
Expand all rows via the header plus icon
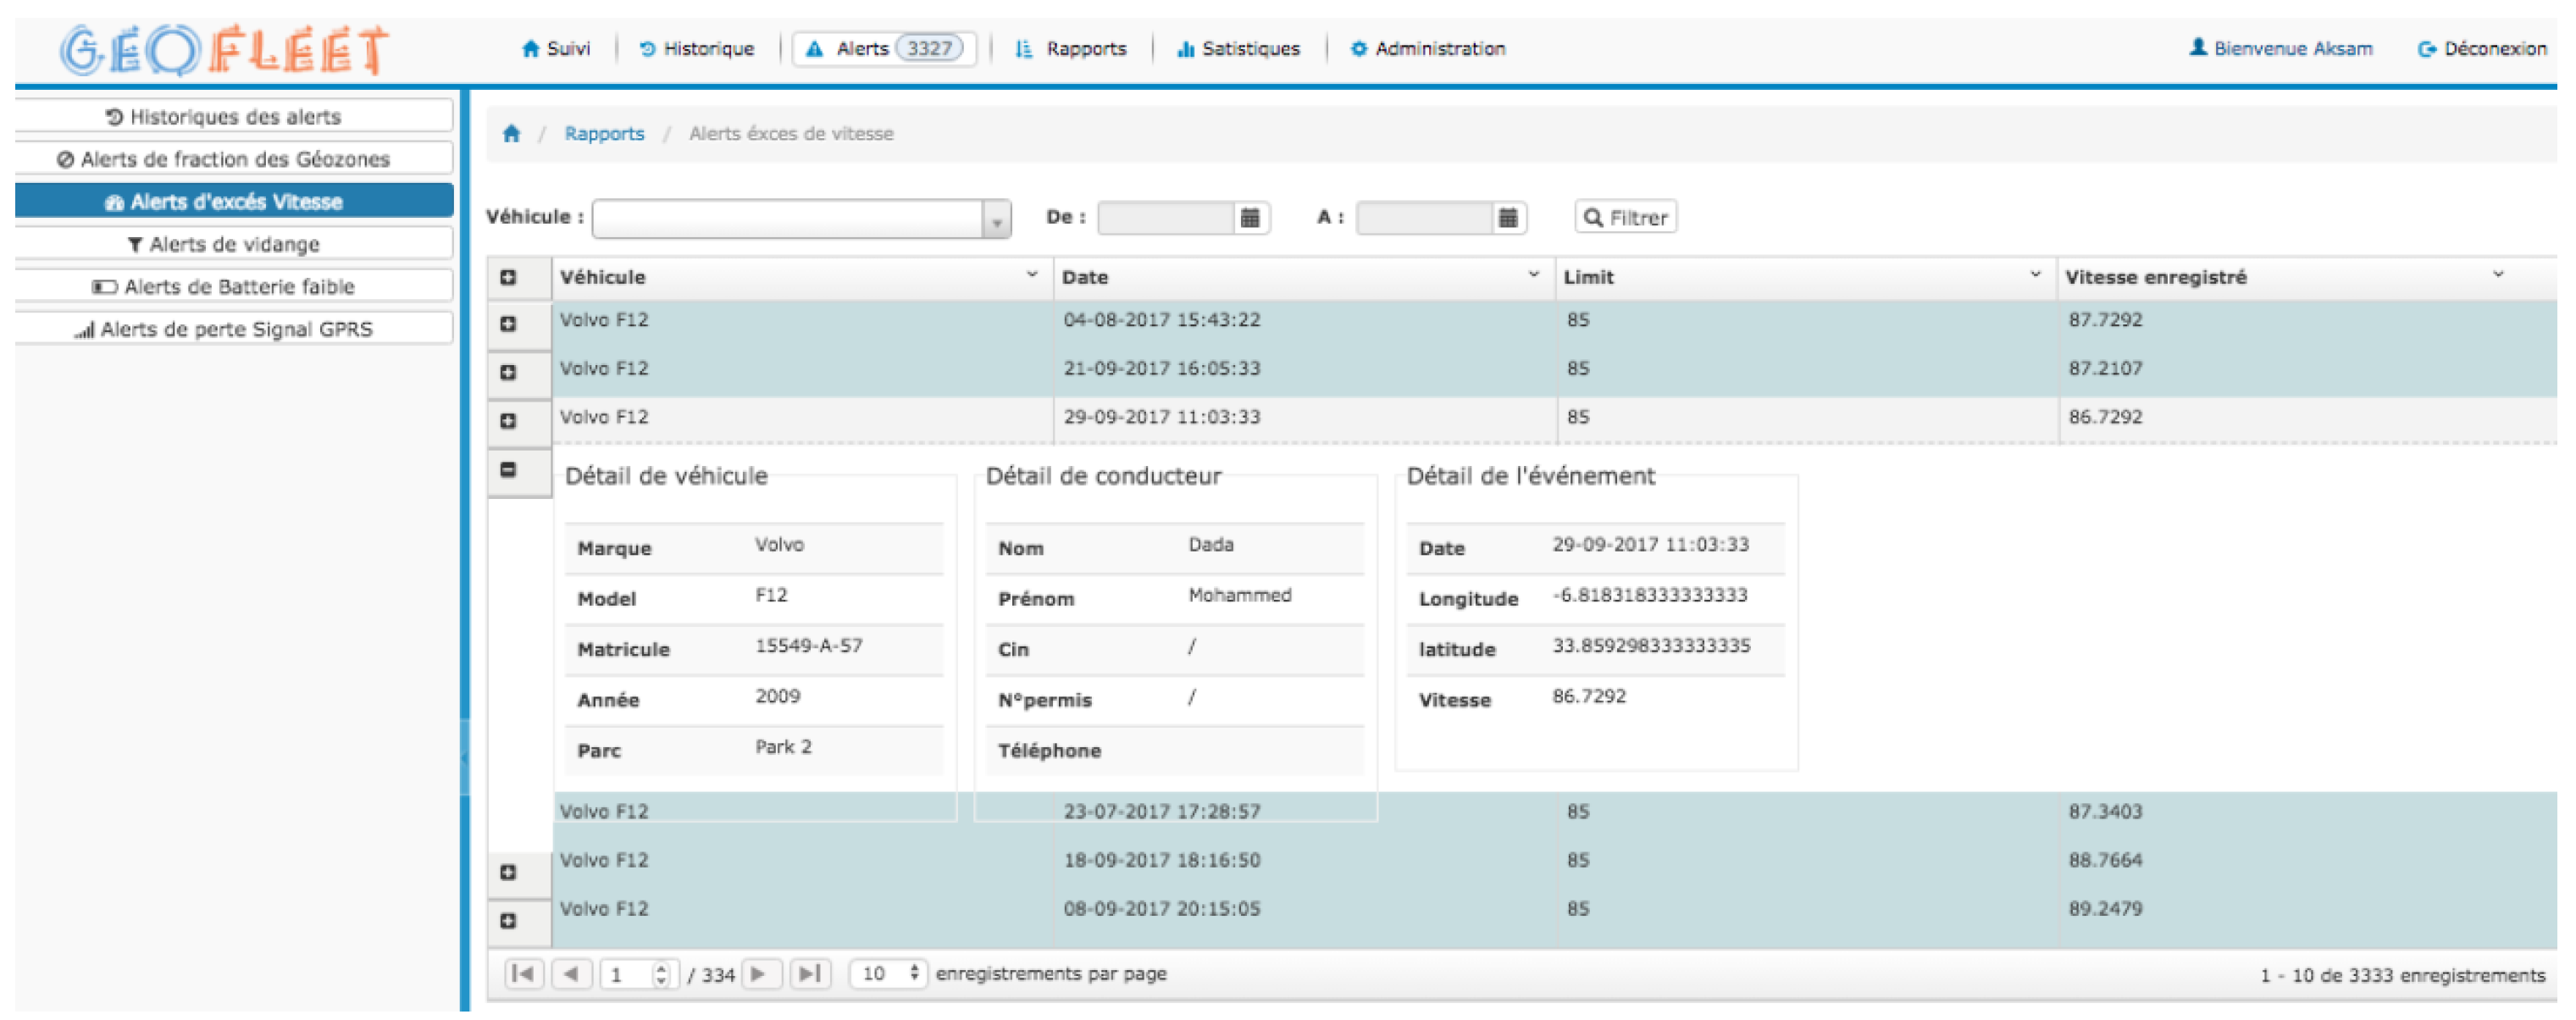click(x=508, y=278)
